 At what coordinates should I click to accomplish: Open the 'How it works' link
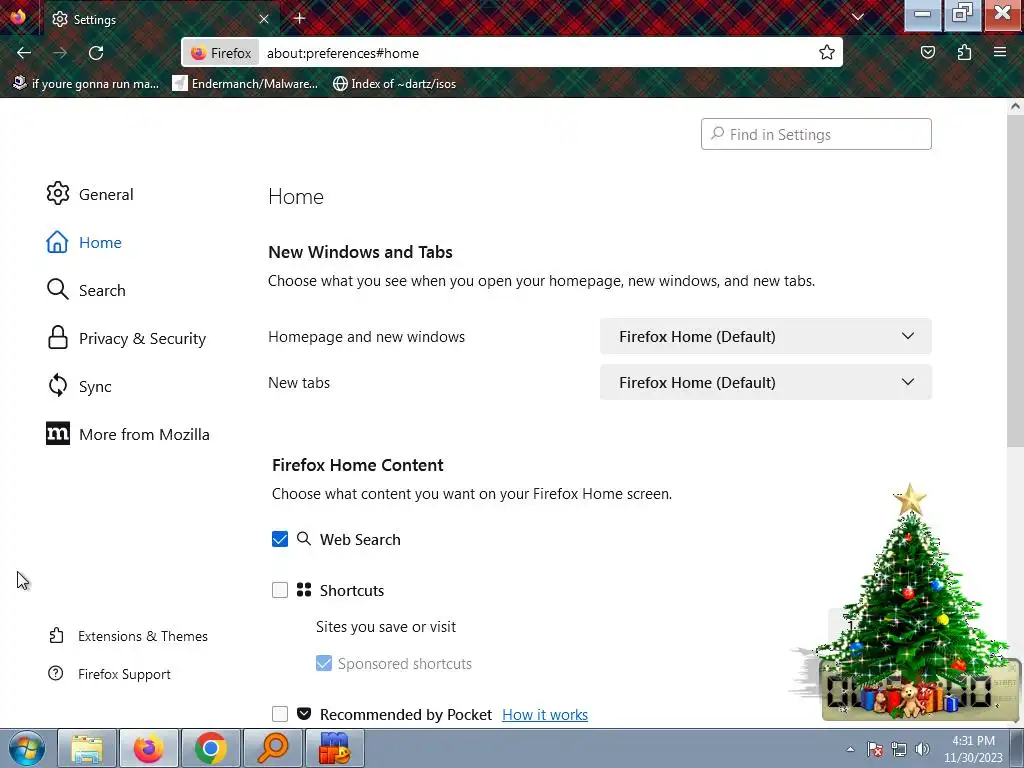pyautogui.click(x=545, y=714)
